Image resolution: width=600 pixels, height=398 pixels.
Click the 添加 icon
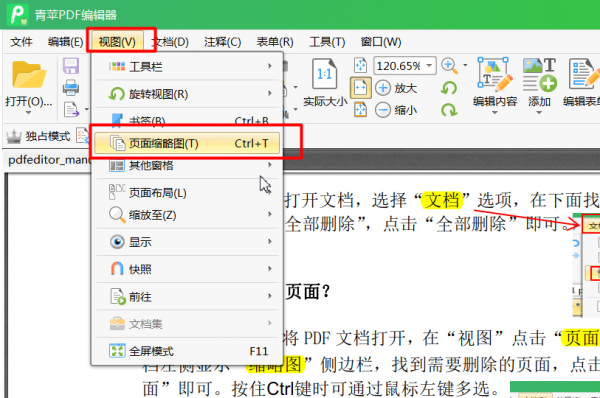[x=539, y=75]
